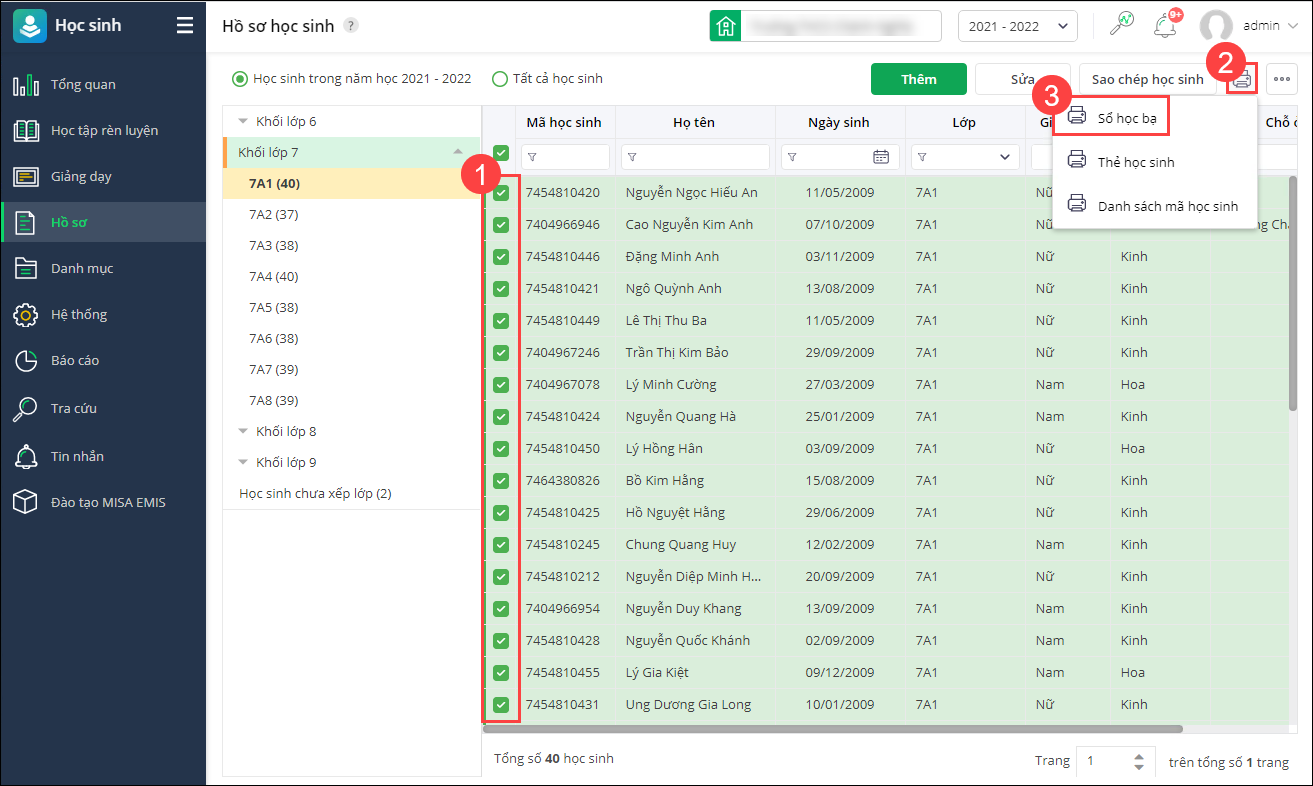The width and height of the screenshot is (1313, 786).
Task: Click the Học sinh app logo
Action: [29, 26]
